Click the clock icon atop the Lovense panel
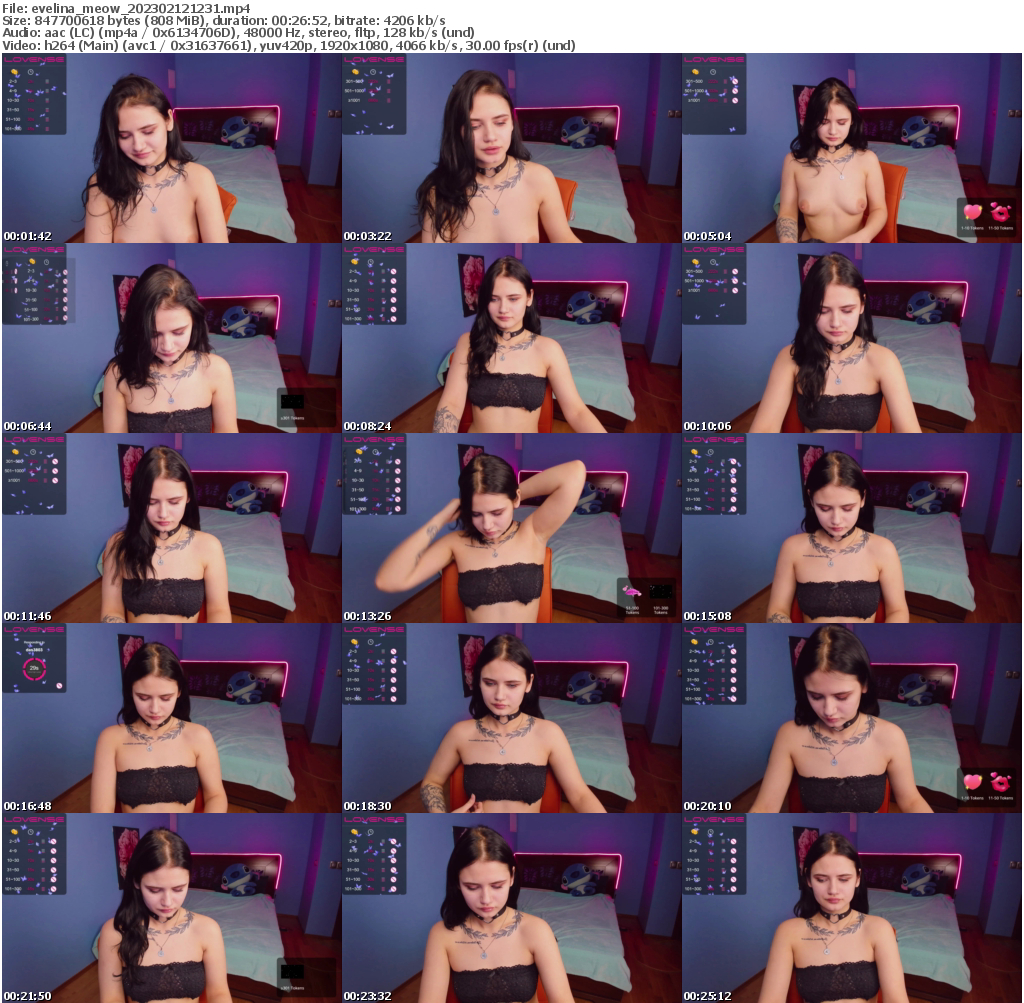The width and height of the screenshot is (1024, 1003). pos(30,72)
